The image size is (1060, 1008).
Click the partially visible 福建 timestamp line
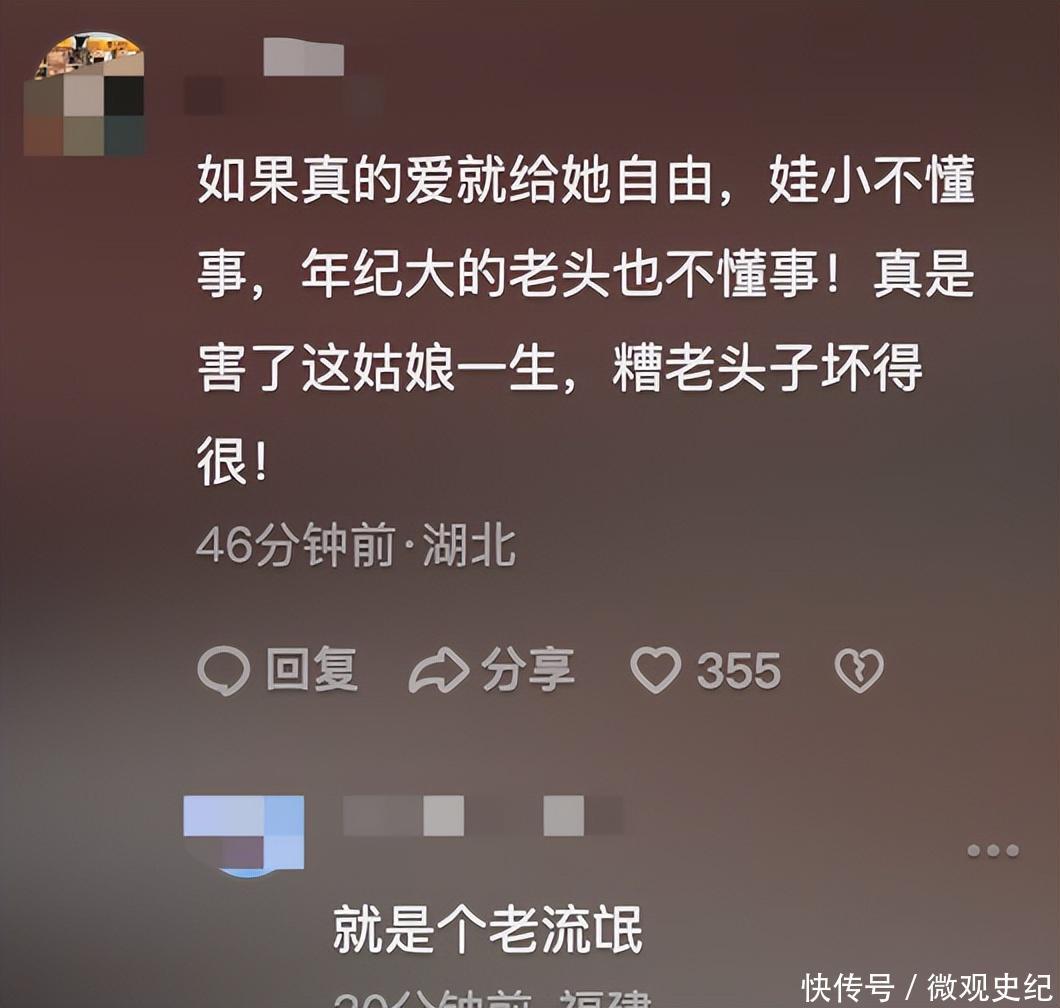[493, 999]
